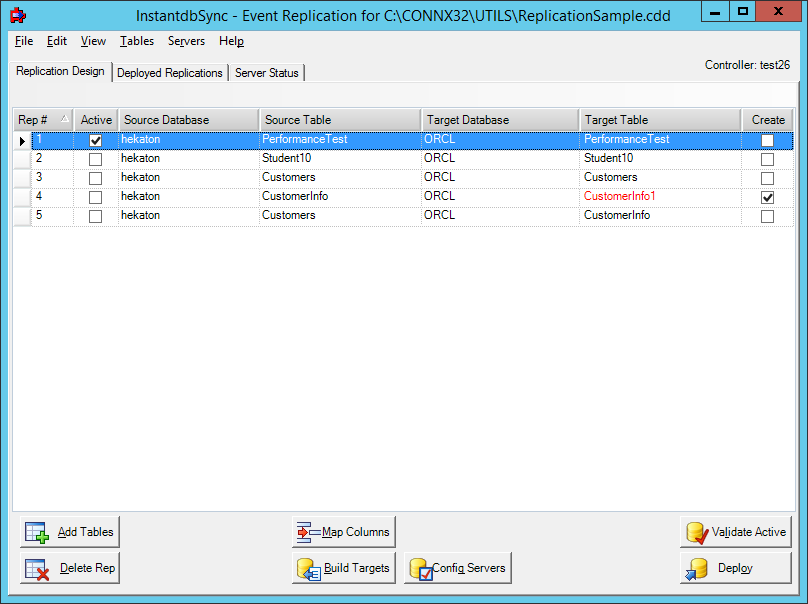Open the Tables menu
Image resolution: width=808 pixels, height=604 pixels.
[x=137, y=41]
